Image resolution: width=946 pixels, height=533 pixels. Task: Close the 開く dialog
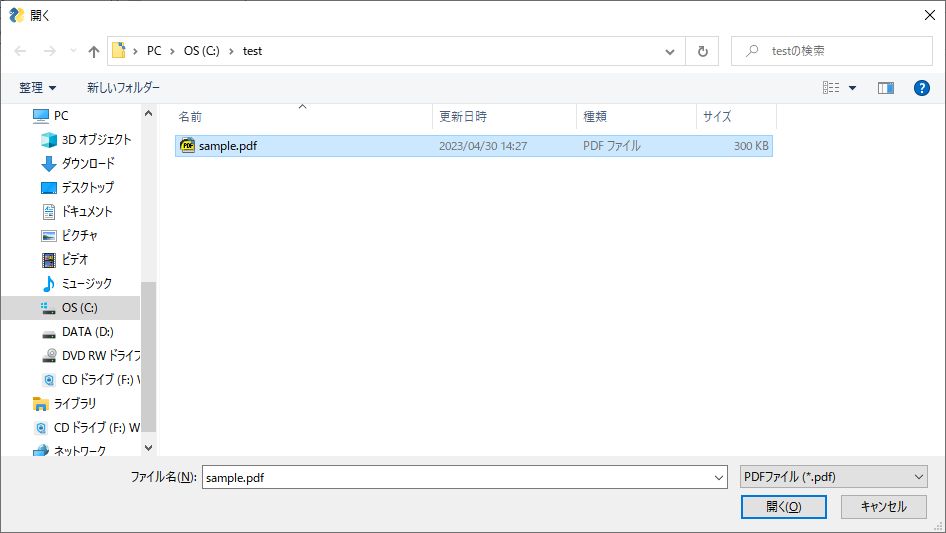(930, 15)
